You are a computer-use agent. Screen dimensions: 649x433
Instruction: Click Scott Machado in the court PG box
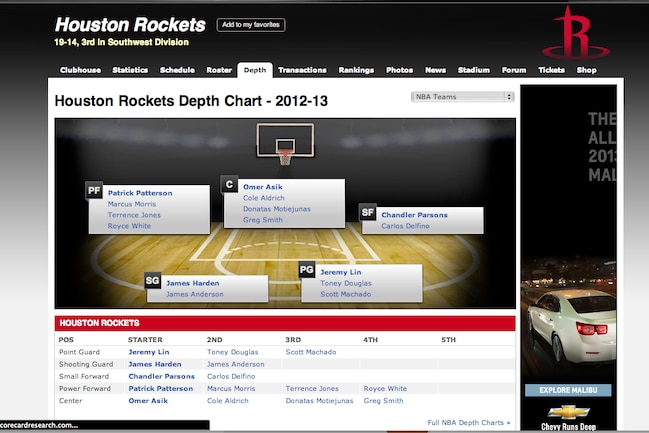345,294
